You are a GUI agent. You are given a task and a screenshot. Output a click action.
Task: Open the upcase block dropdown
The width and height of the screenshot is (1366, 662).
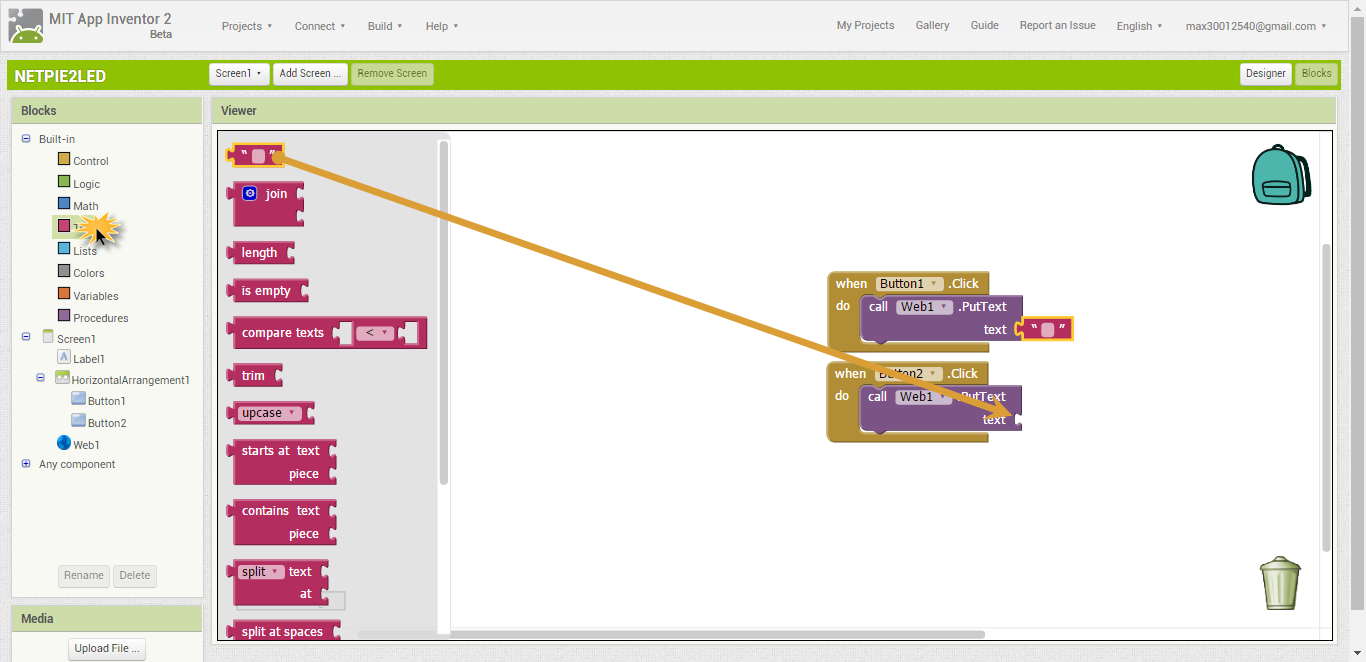pos(270,413)
